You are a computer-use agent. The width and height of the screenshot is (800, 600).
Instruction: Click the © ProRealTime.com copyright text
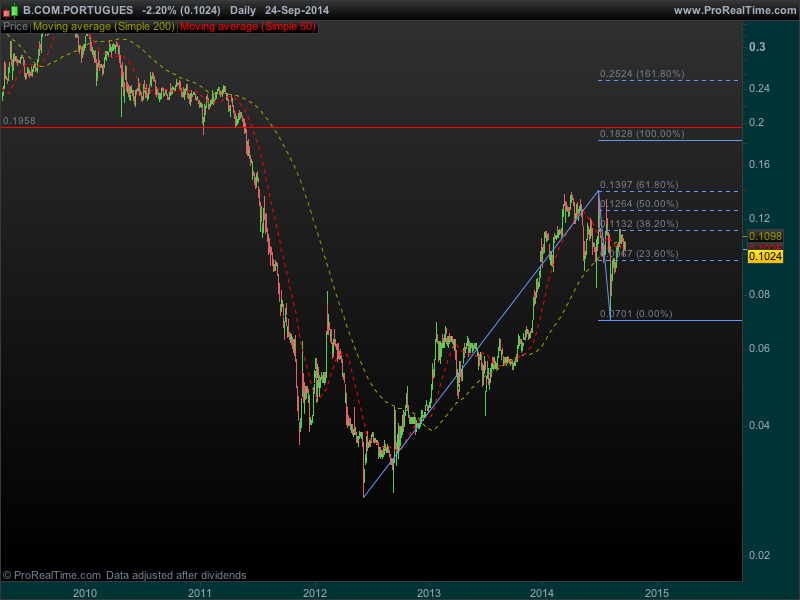[x=52, y=575]
